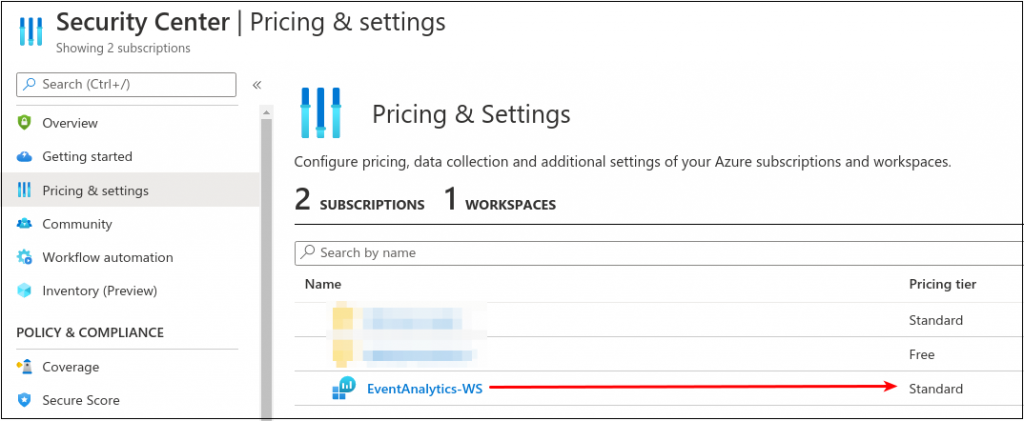
Task: Click the EventAnalytics-WS workspace icon
Action: pos(344,389)
